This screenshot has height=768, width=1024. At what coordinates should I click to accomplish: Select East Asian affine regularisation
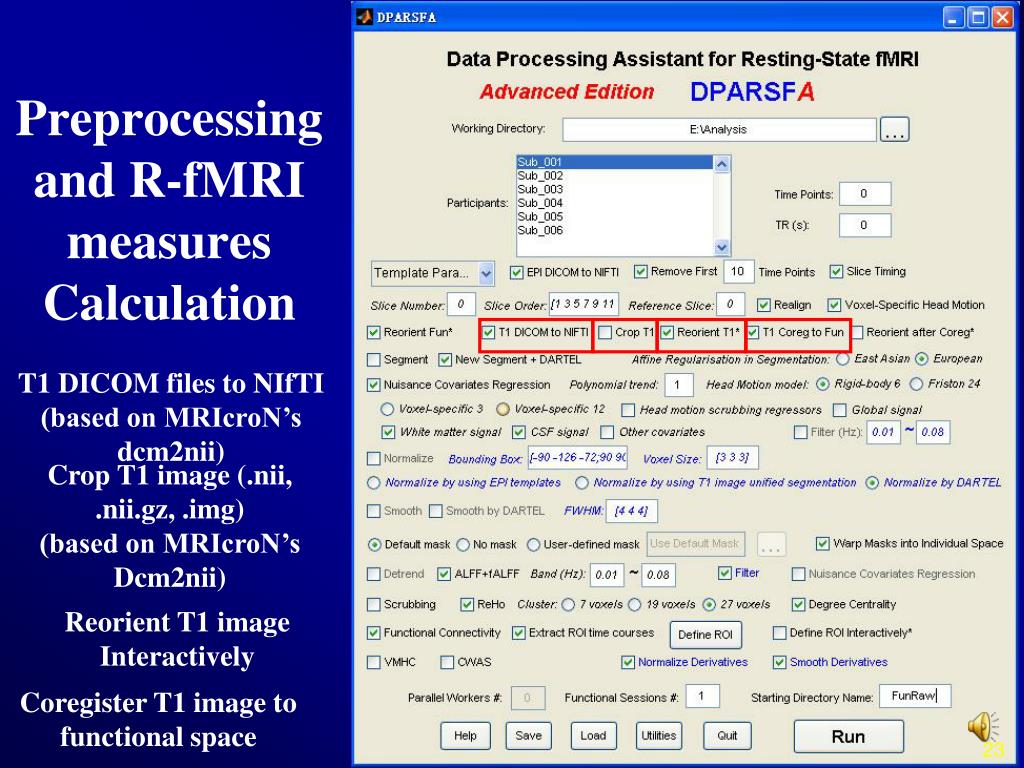pyautogui.click(x=843, y=359)
